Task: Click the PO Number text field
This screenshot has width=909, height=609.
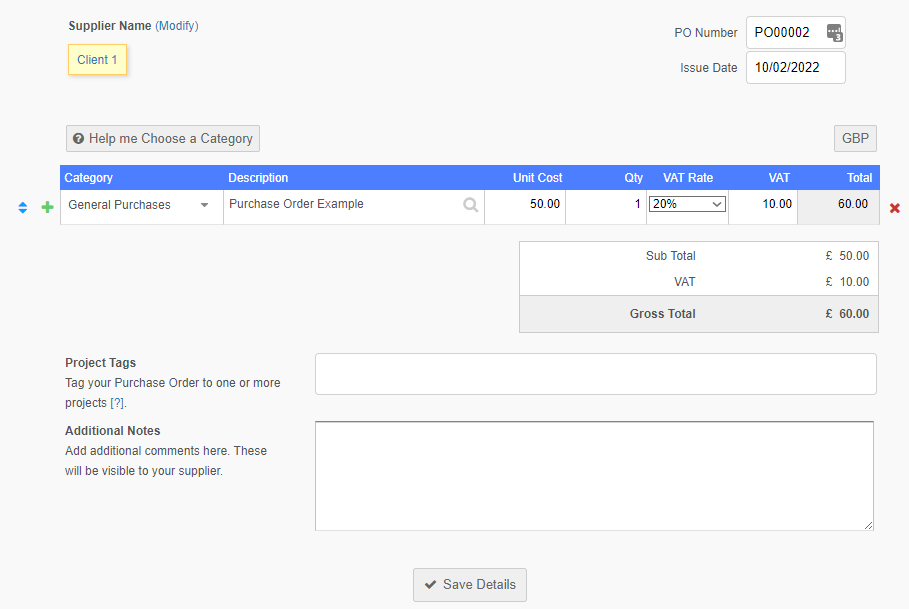Action: tap(785, 33)
